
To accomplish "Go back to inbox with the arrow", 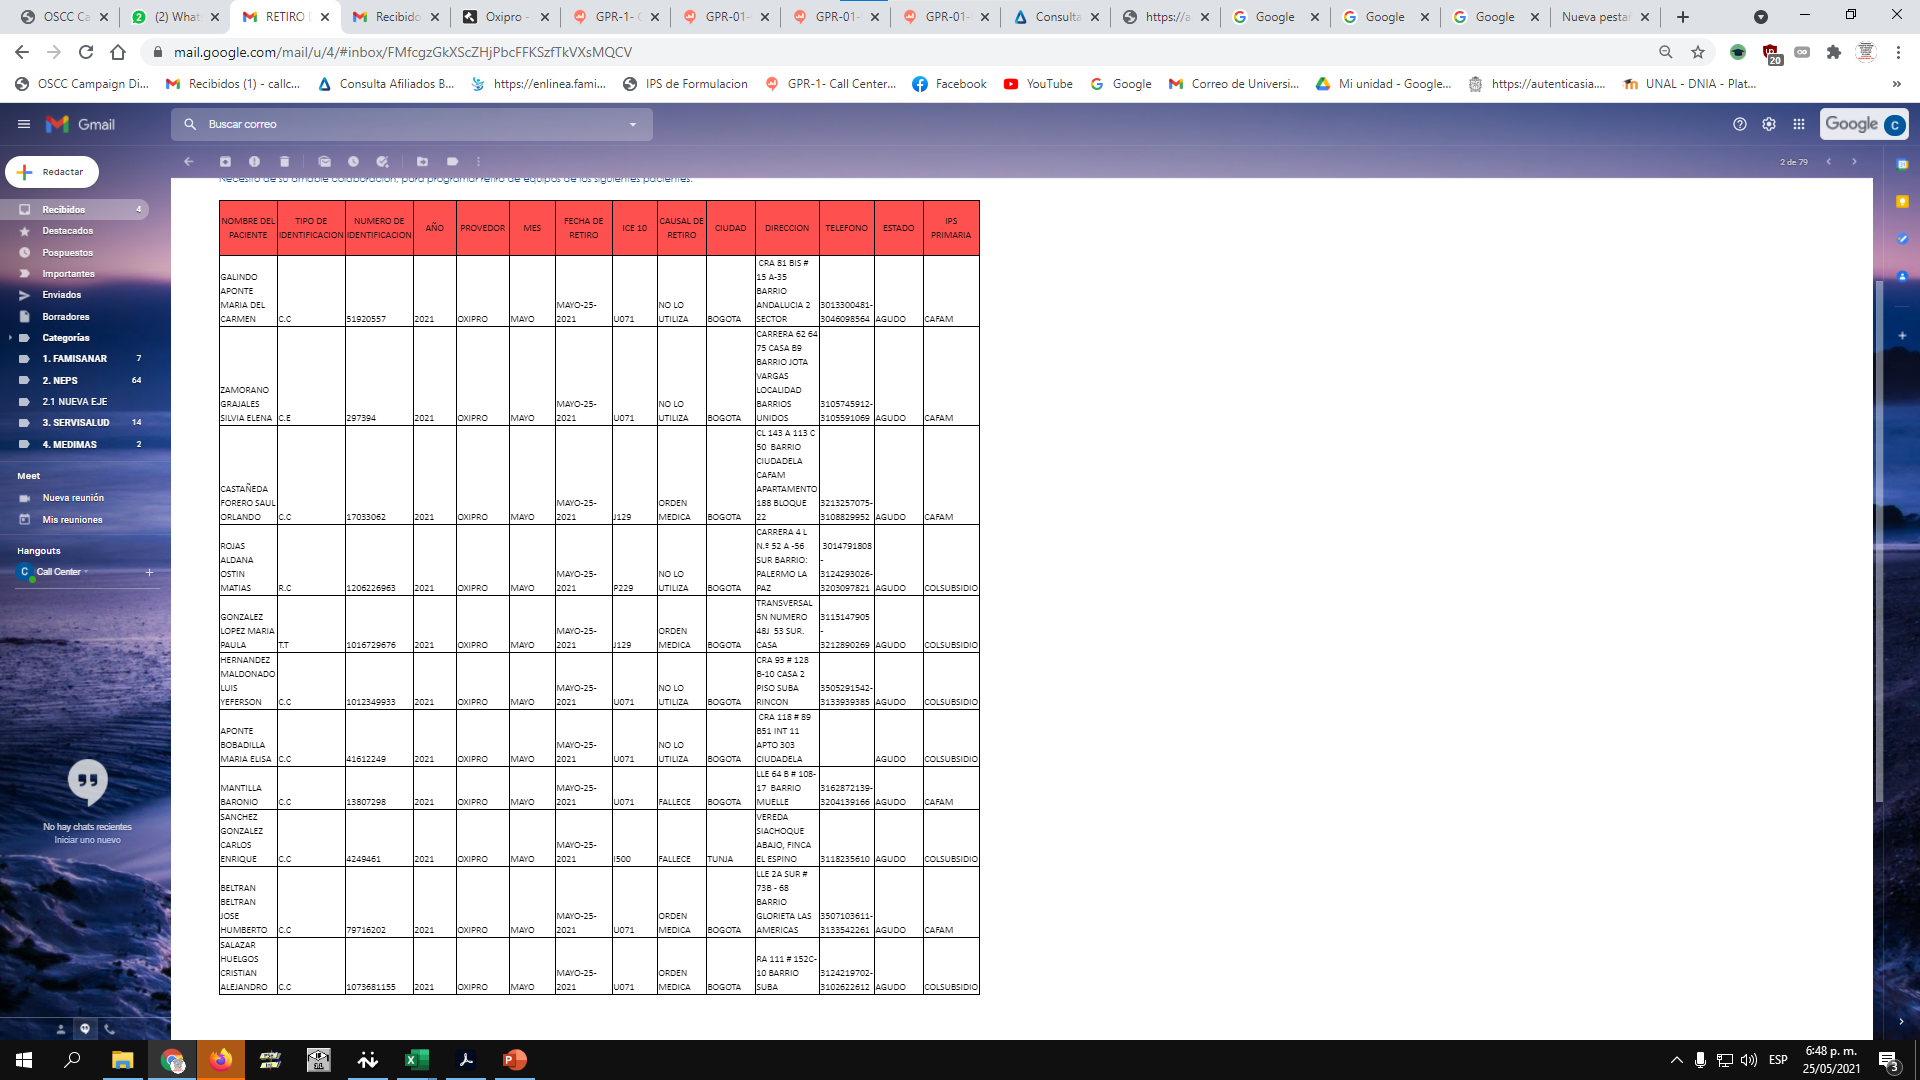I will pos(189,161).
